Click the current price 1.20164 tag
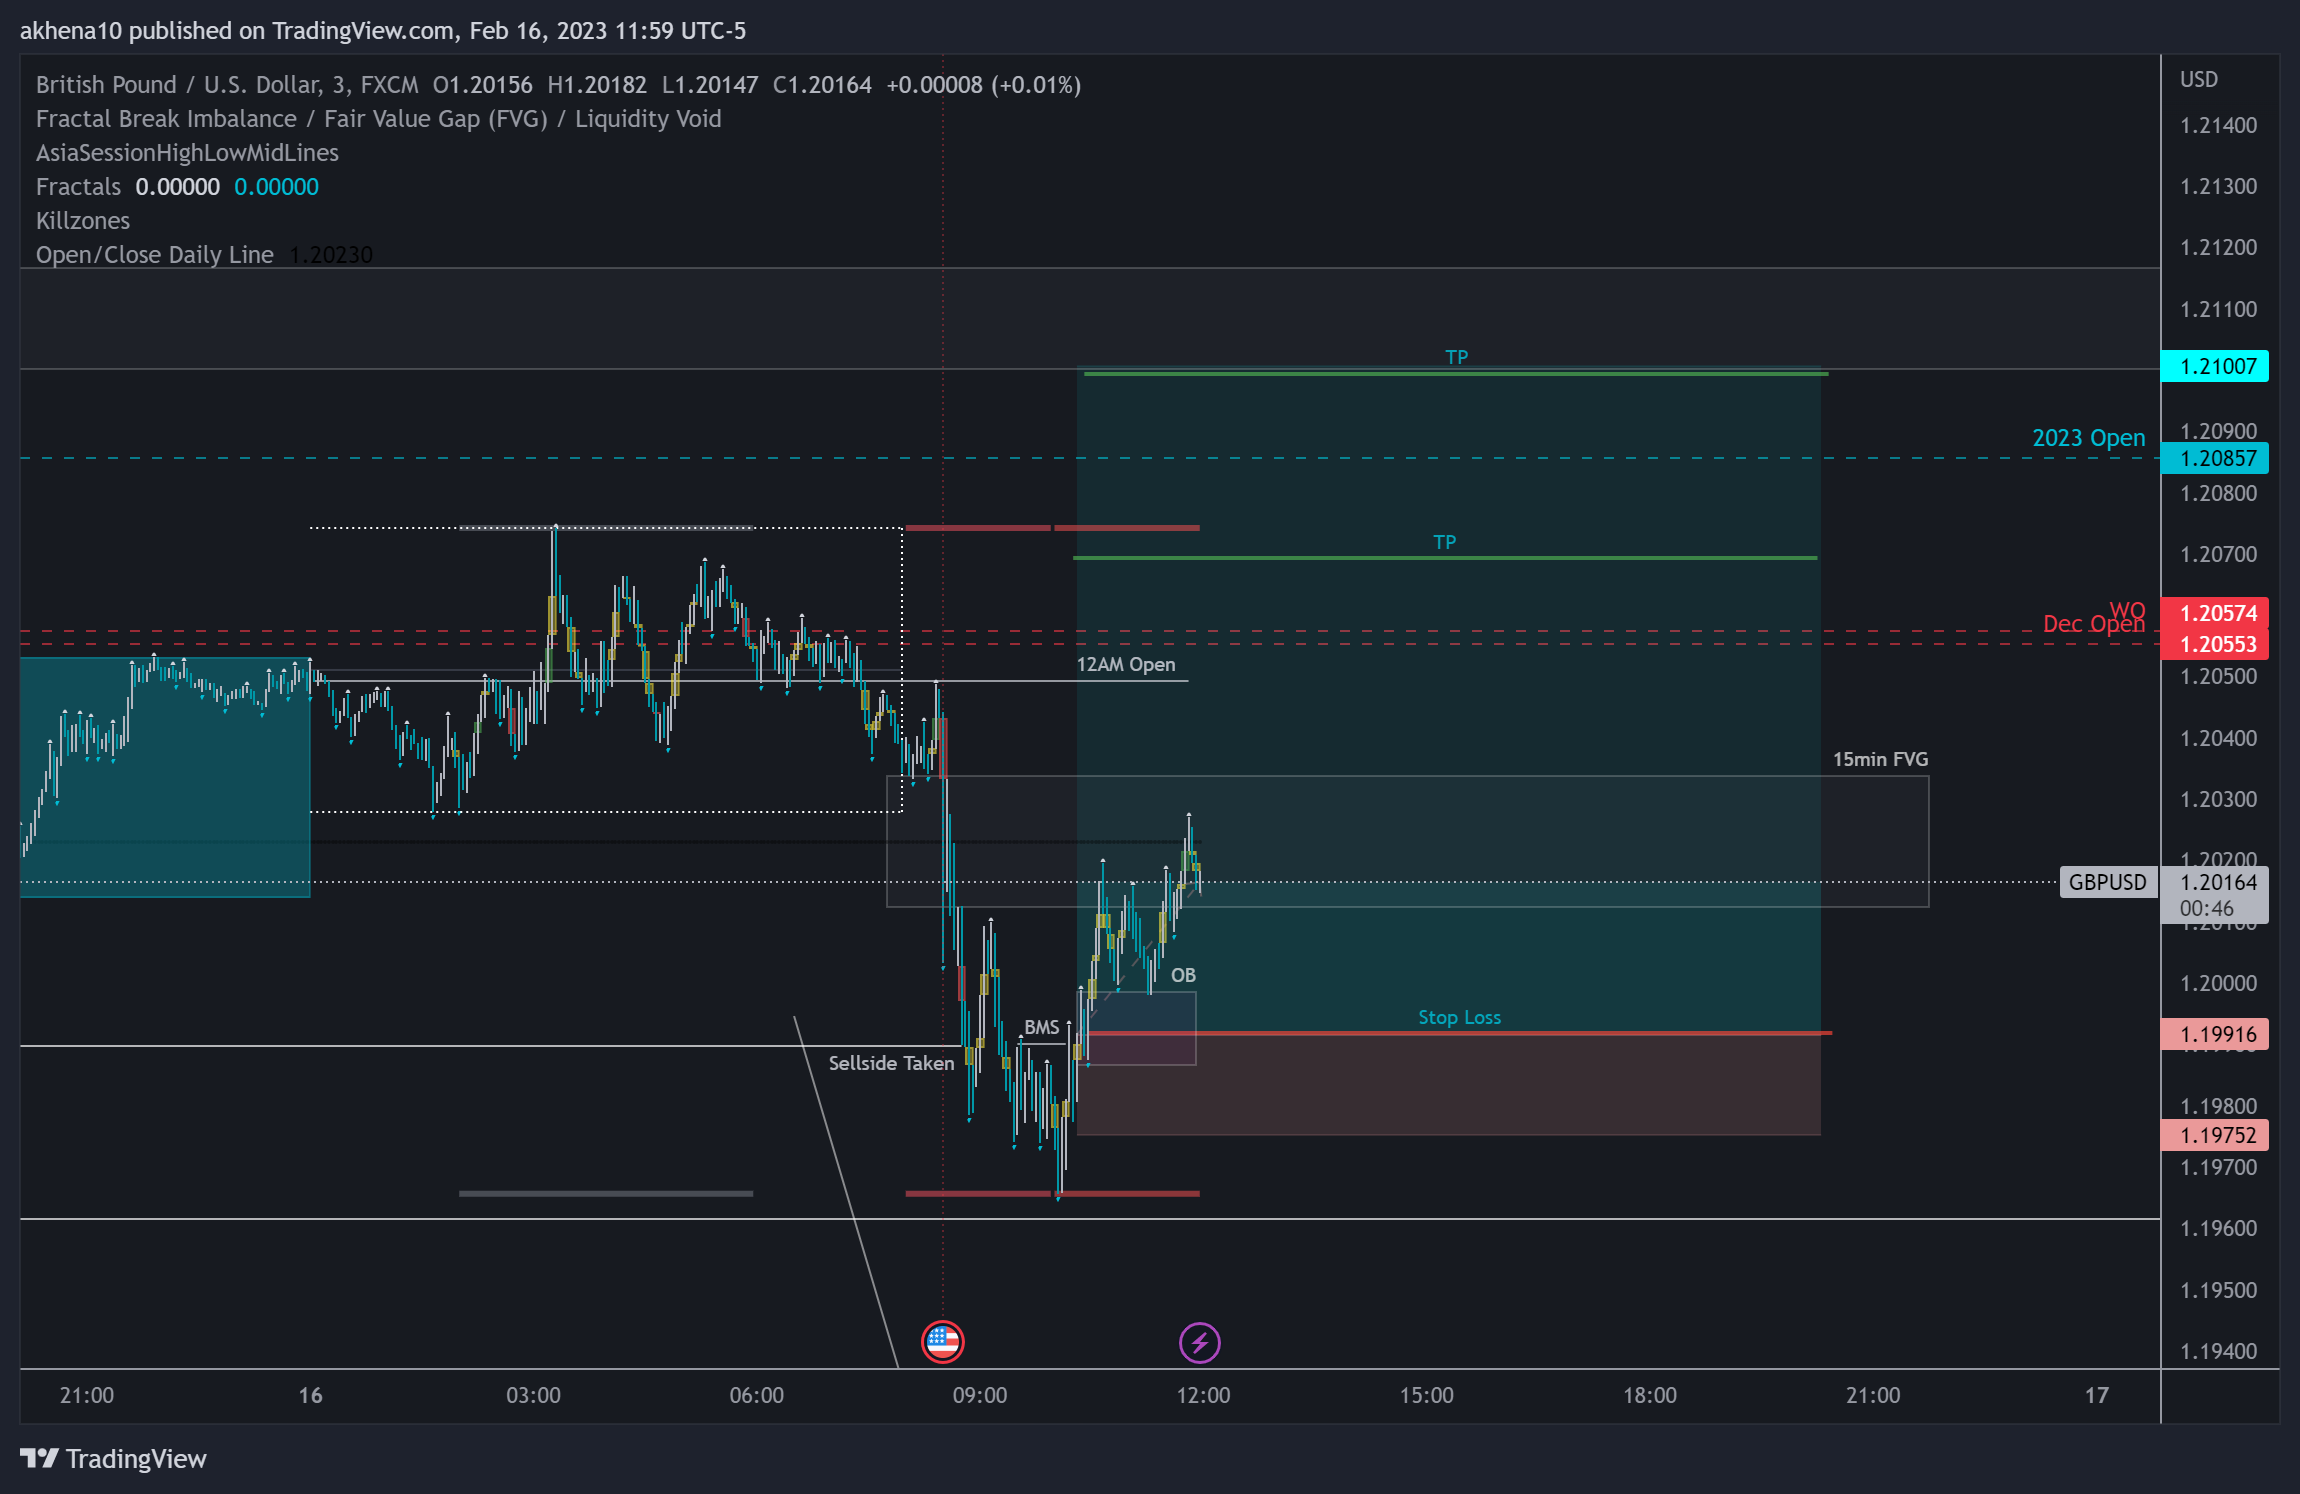2300x1494 pixels. click(x=2218, y=882)
